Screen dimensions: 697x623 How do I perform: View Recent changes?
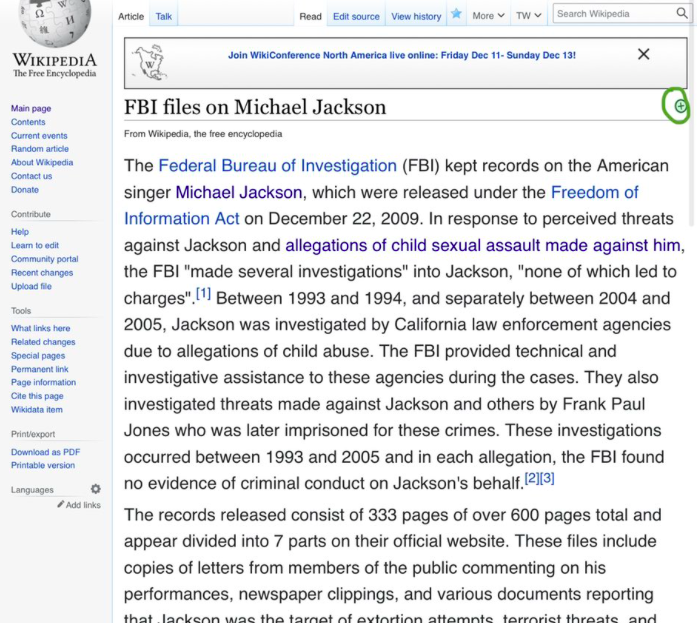[42, 273]
